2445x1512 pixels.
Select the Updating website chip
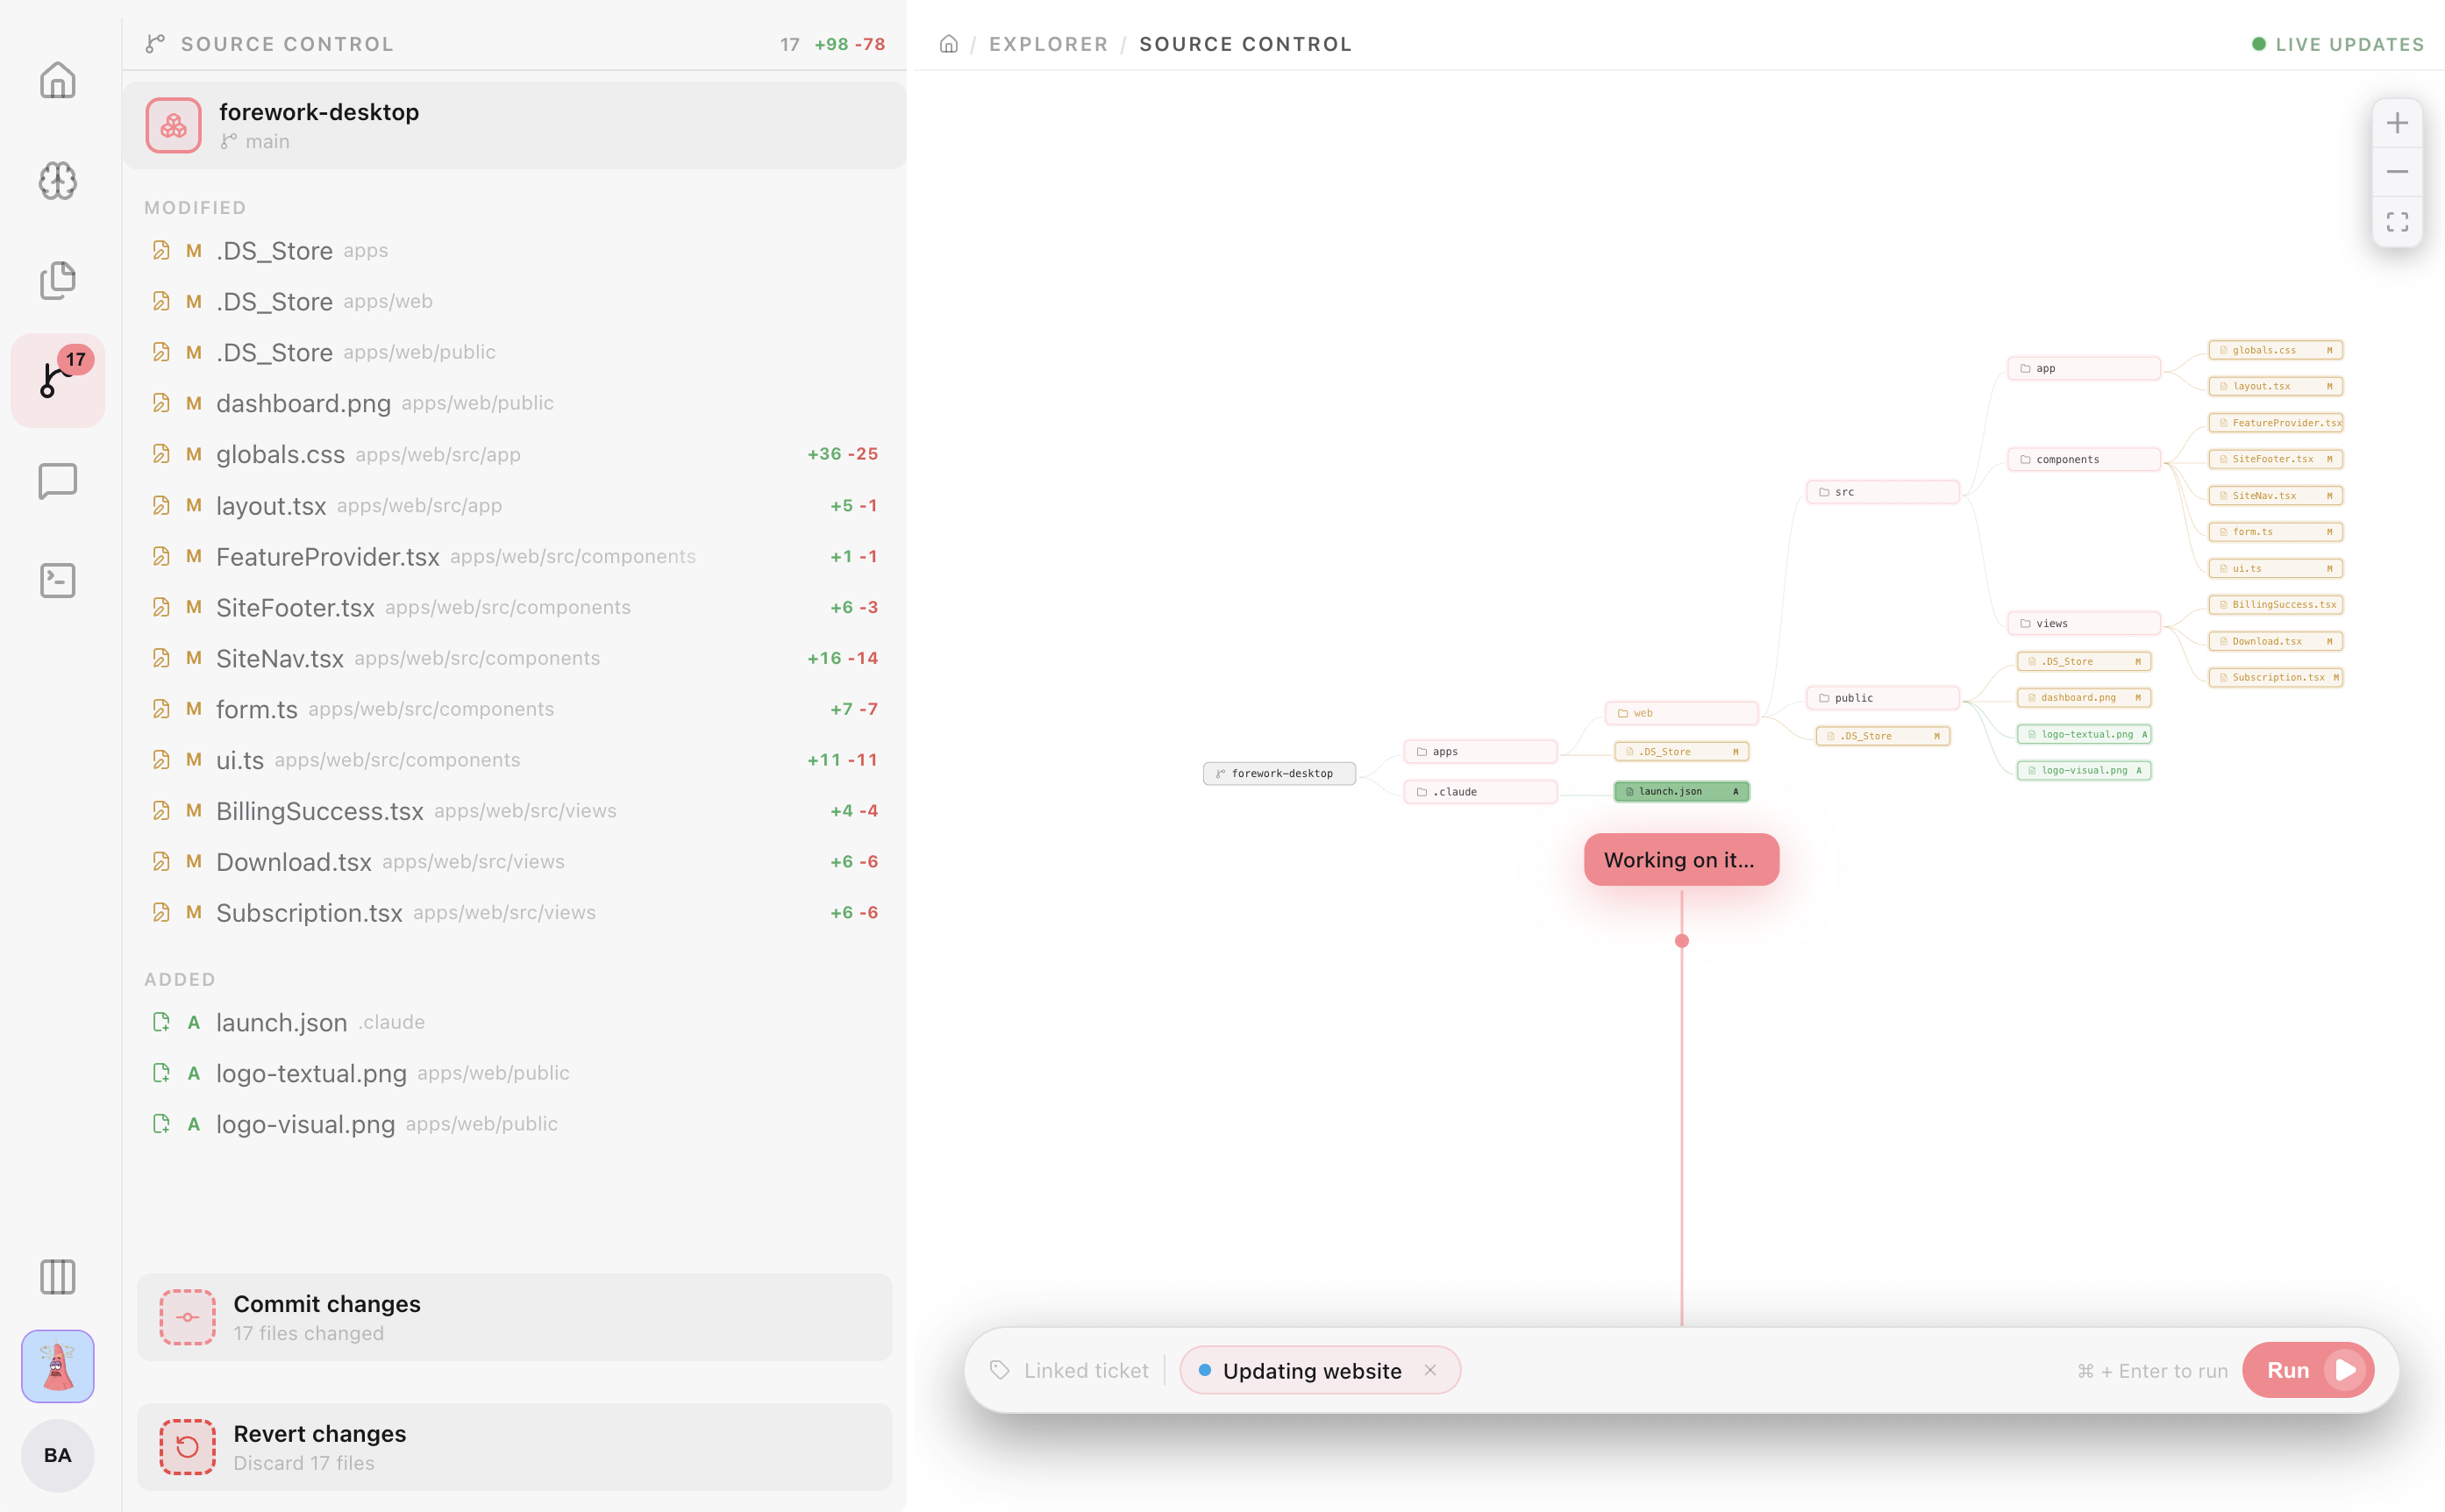(x=1319, y=1370)
